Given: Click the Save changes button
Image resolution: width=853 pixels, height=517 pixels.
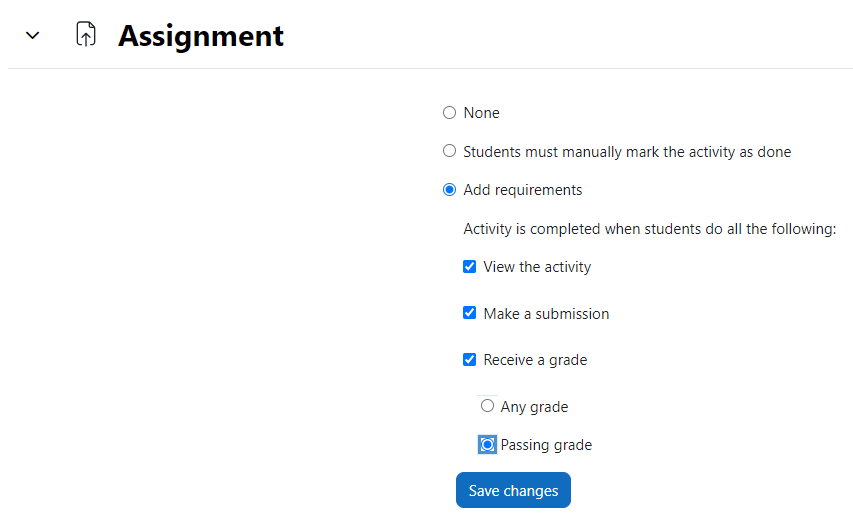Looking at the screenshot, I should 514,490.
